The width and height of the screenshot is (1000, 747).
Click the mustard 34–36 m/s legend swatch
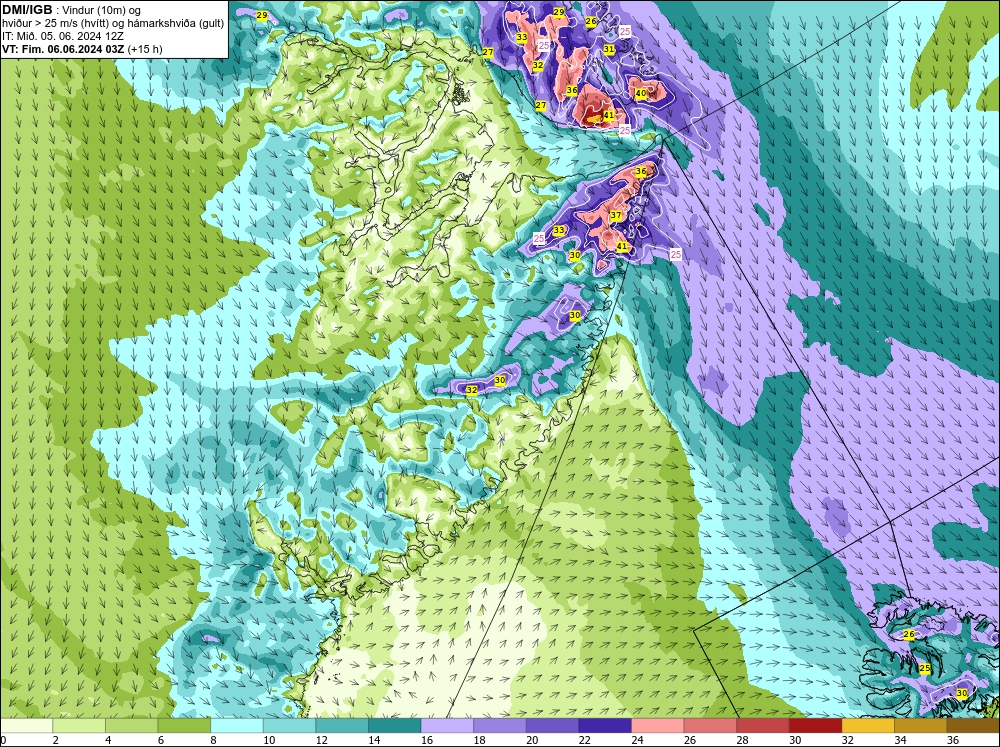point(920,725)
